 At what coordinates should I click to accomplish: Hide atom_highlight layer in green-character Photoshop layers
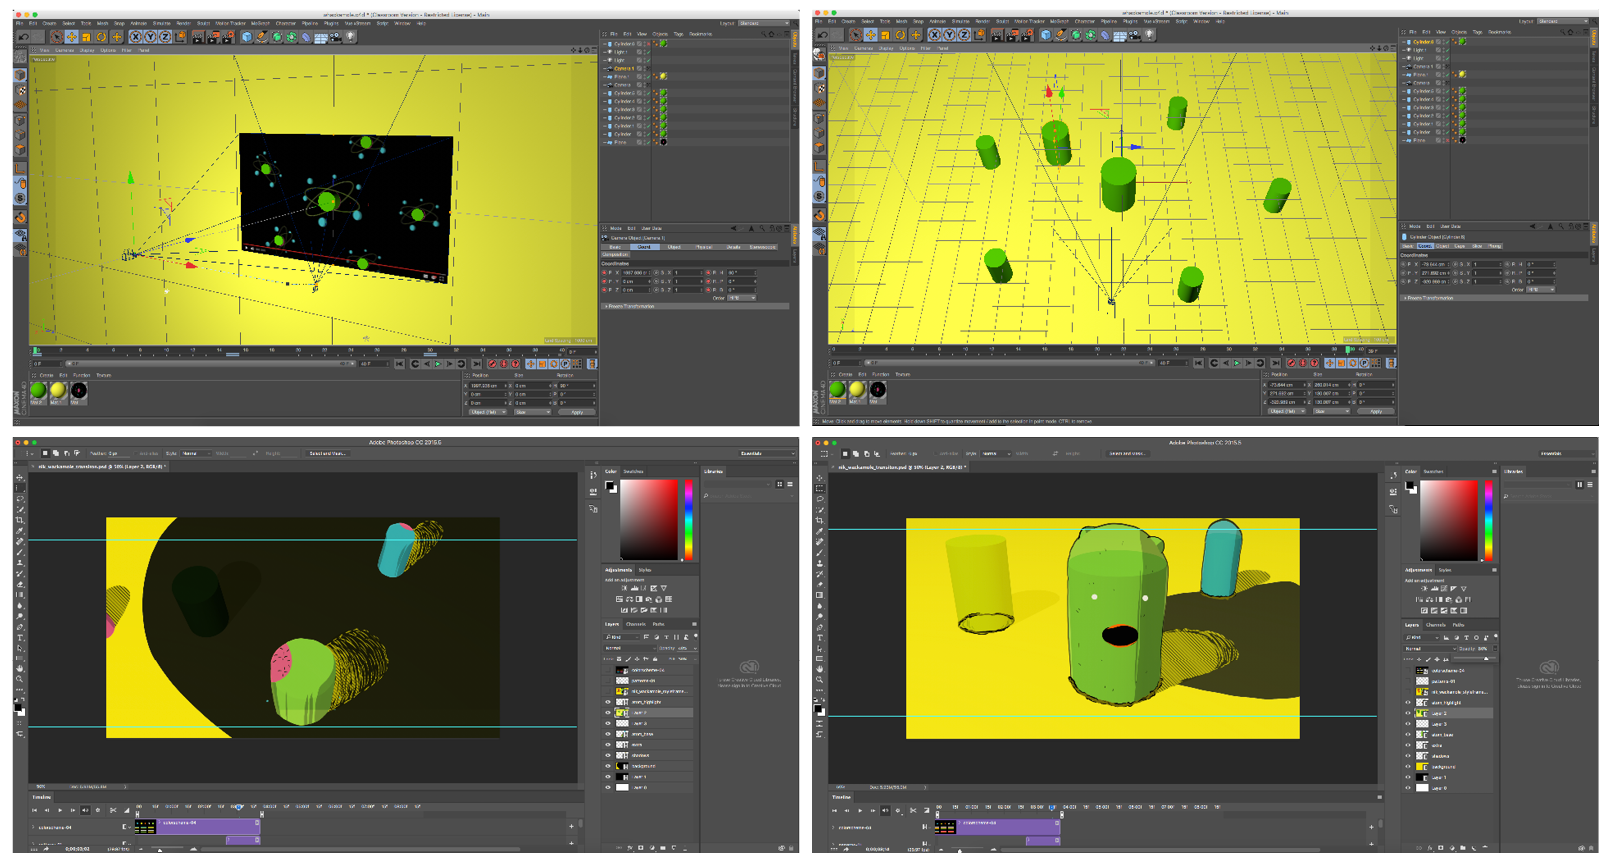[1408, 703]
